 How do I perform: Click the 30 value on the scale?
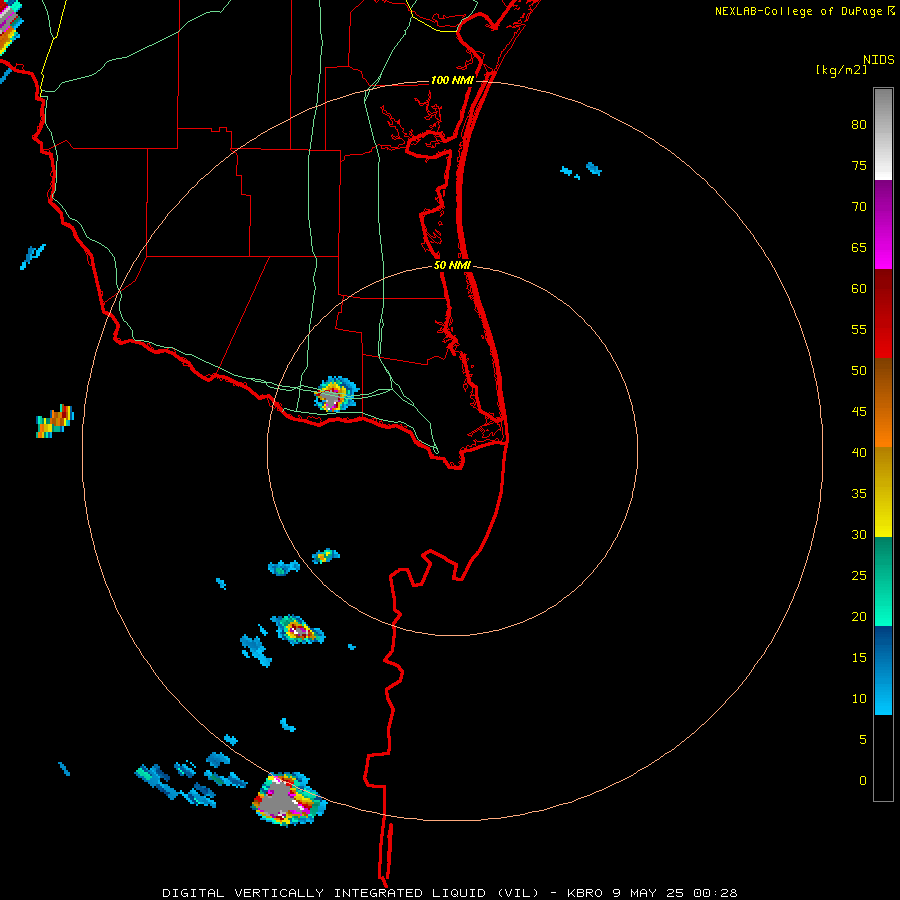coord(859,534)
